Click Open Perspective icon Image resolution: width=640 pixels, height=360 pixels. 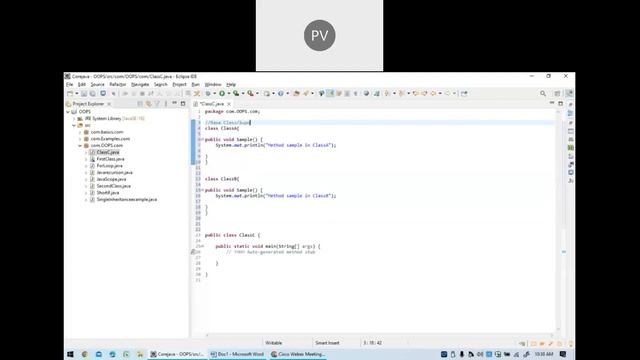coord(557,93)
